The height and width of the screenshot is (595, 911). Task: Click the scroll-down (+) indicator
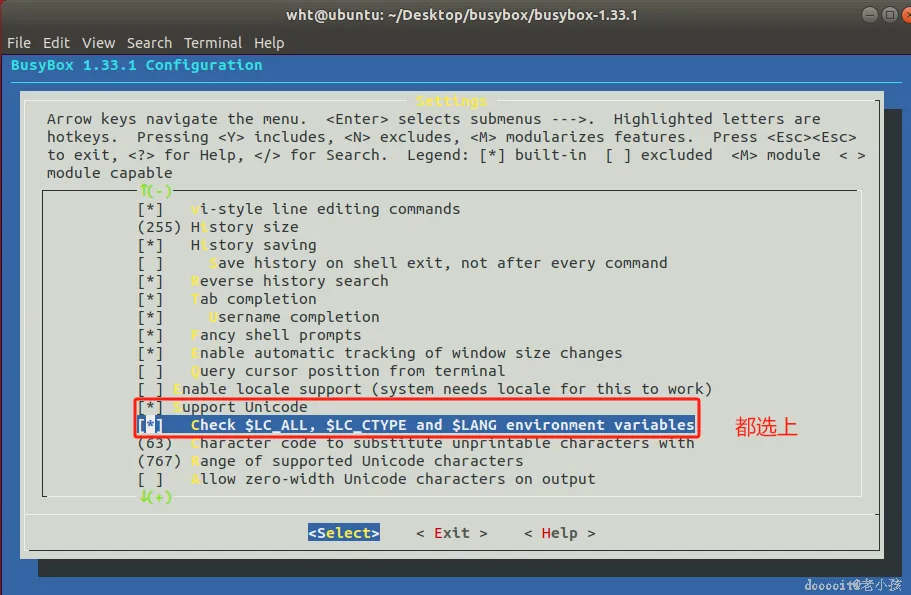point(156,497)
